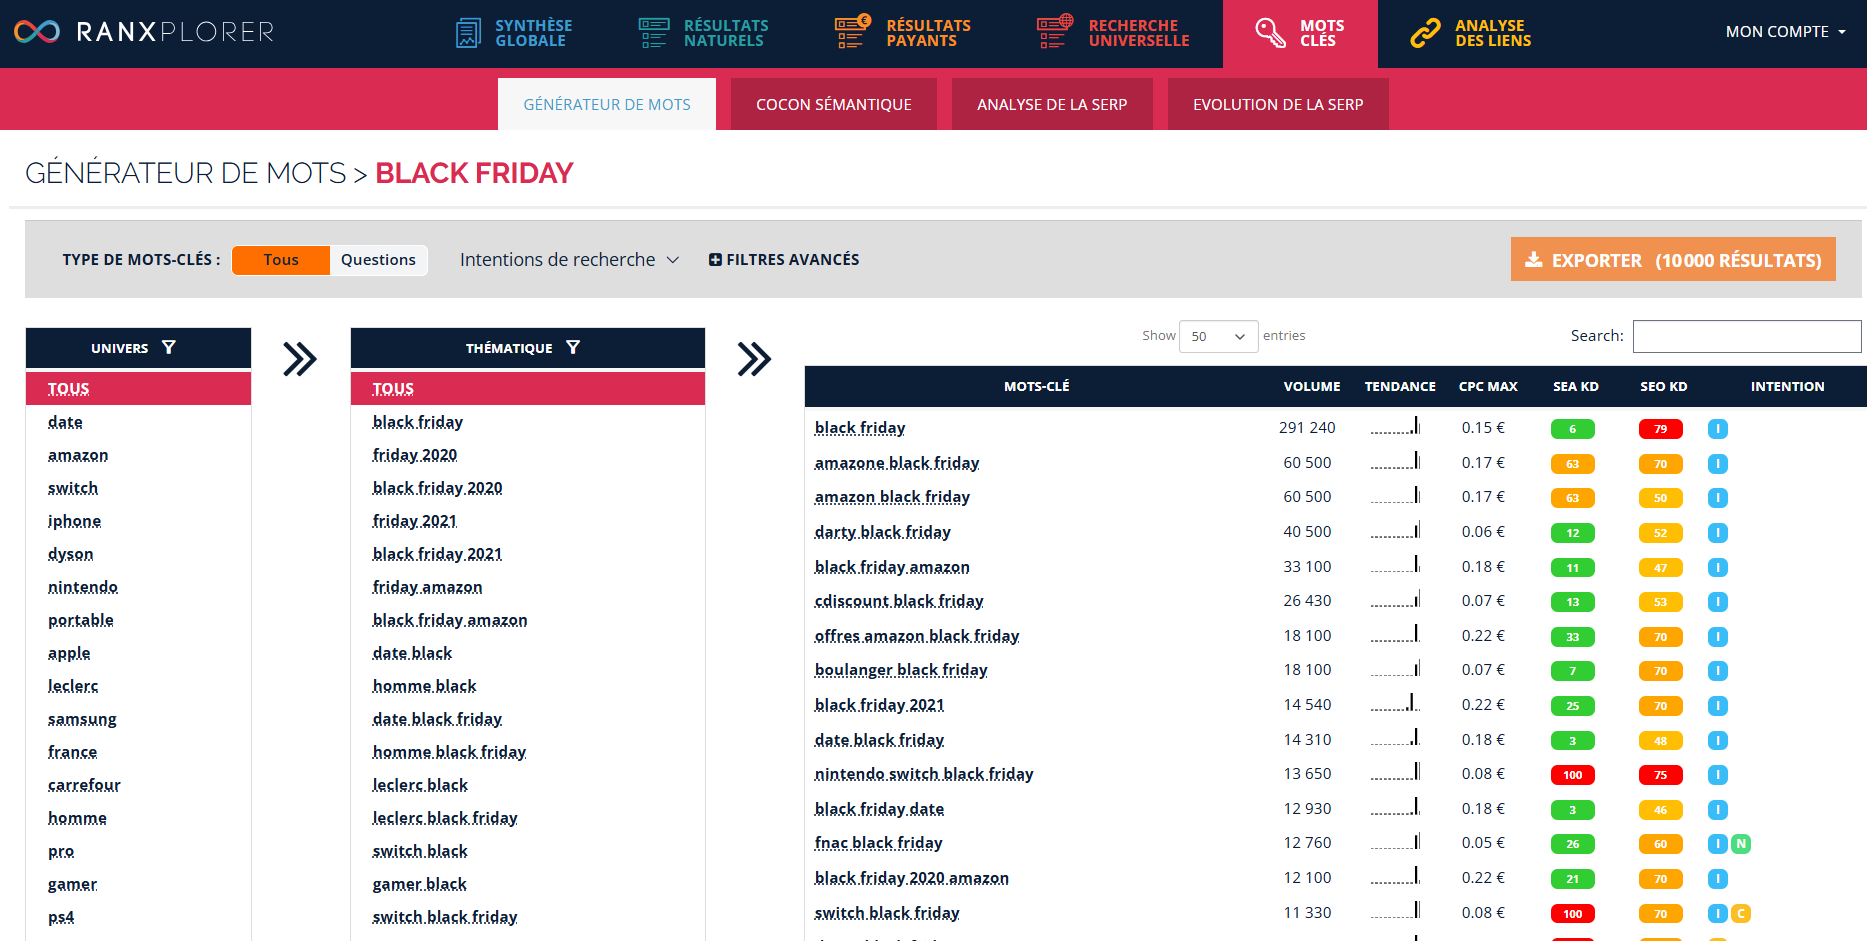The width and height of the screenshot is (1867, 941).
Task: Open Synthèse Globale section
Action: (514, 33)
